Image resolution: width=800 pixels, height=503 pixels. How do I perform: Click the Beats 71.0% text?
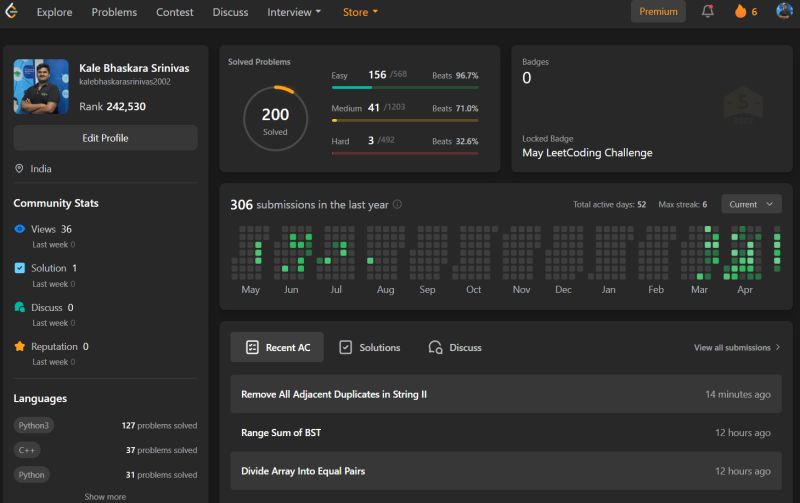pyautogui.click(x=455, y=108)
